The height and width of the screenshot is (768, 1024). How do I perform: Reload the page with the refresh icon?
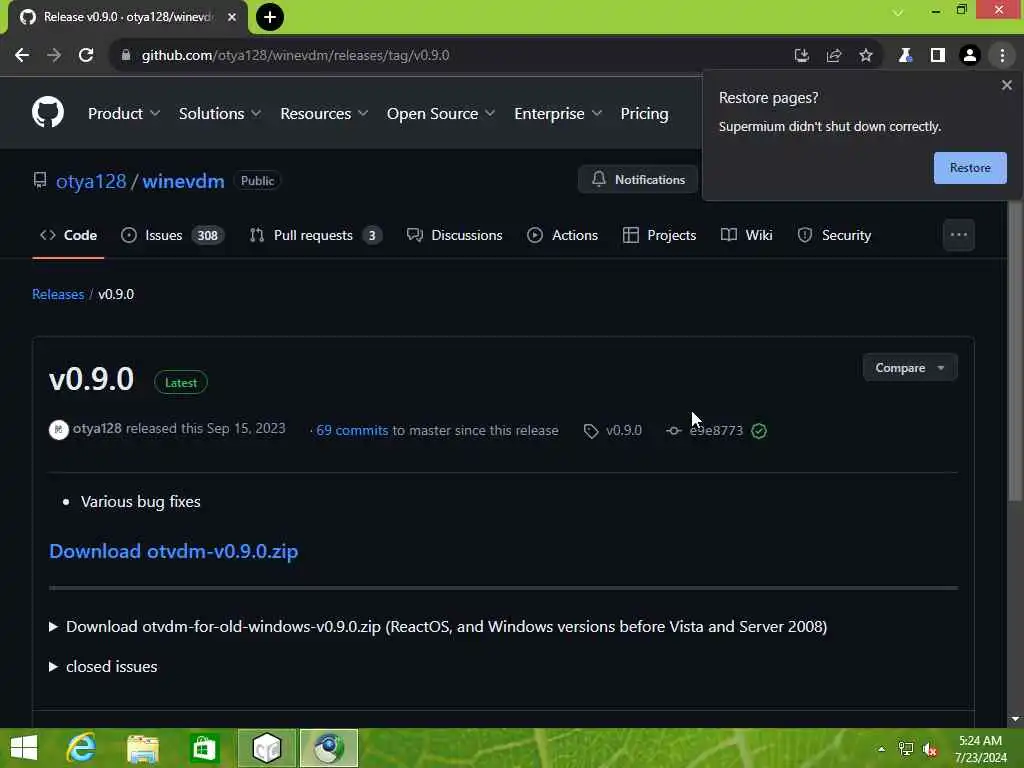[x=86, y=56]
